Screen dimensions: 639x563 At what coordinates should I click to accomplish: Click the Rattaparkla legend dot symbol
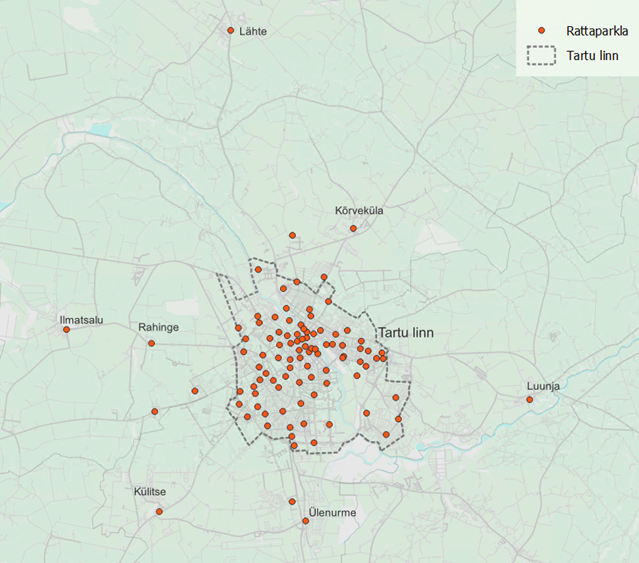542,31
